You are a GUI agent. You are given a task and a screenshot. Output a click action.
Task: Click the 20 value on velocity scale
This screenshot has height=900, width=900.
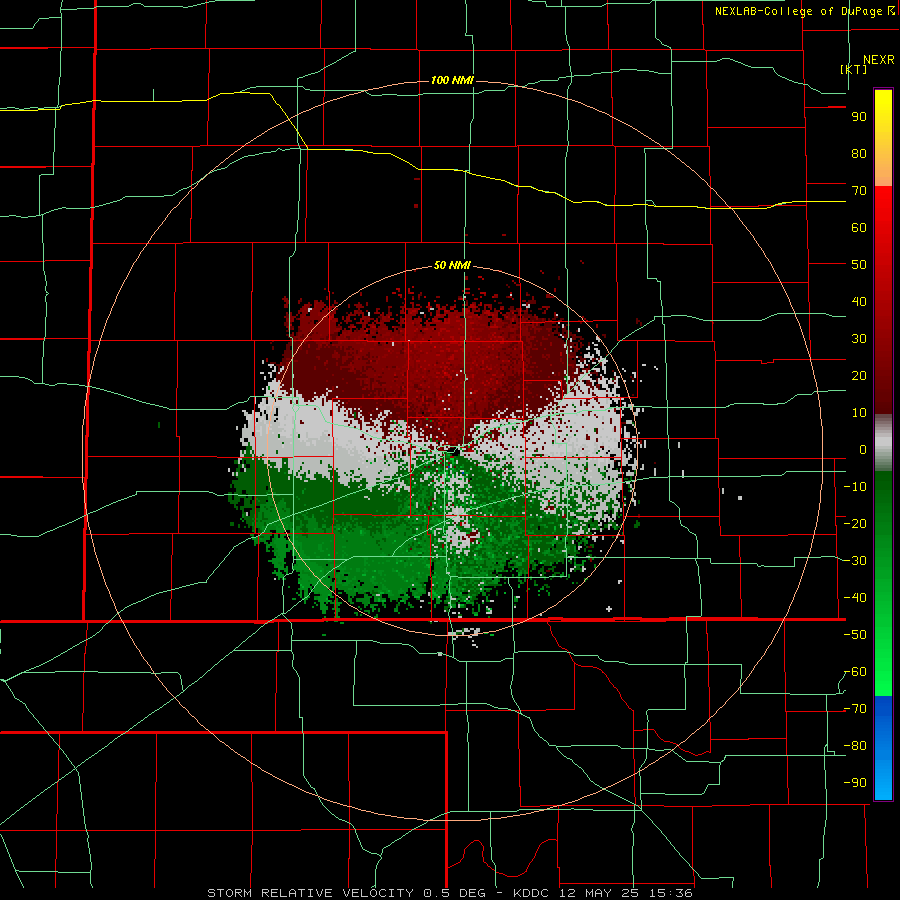pos(859,376)
